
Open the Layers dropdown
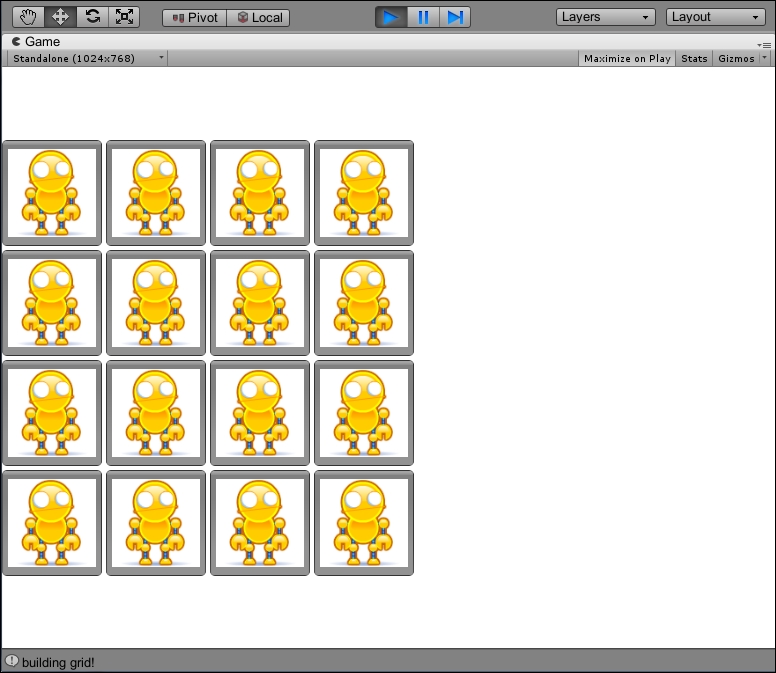click(x=606, y=17)
